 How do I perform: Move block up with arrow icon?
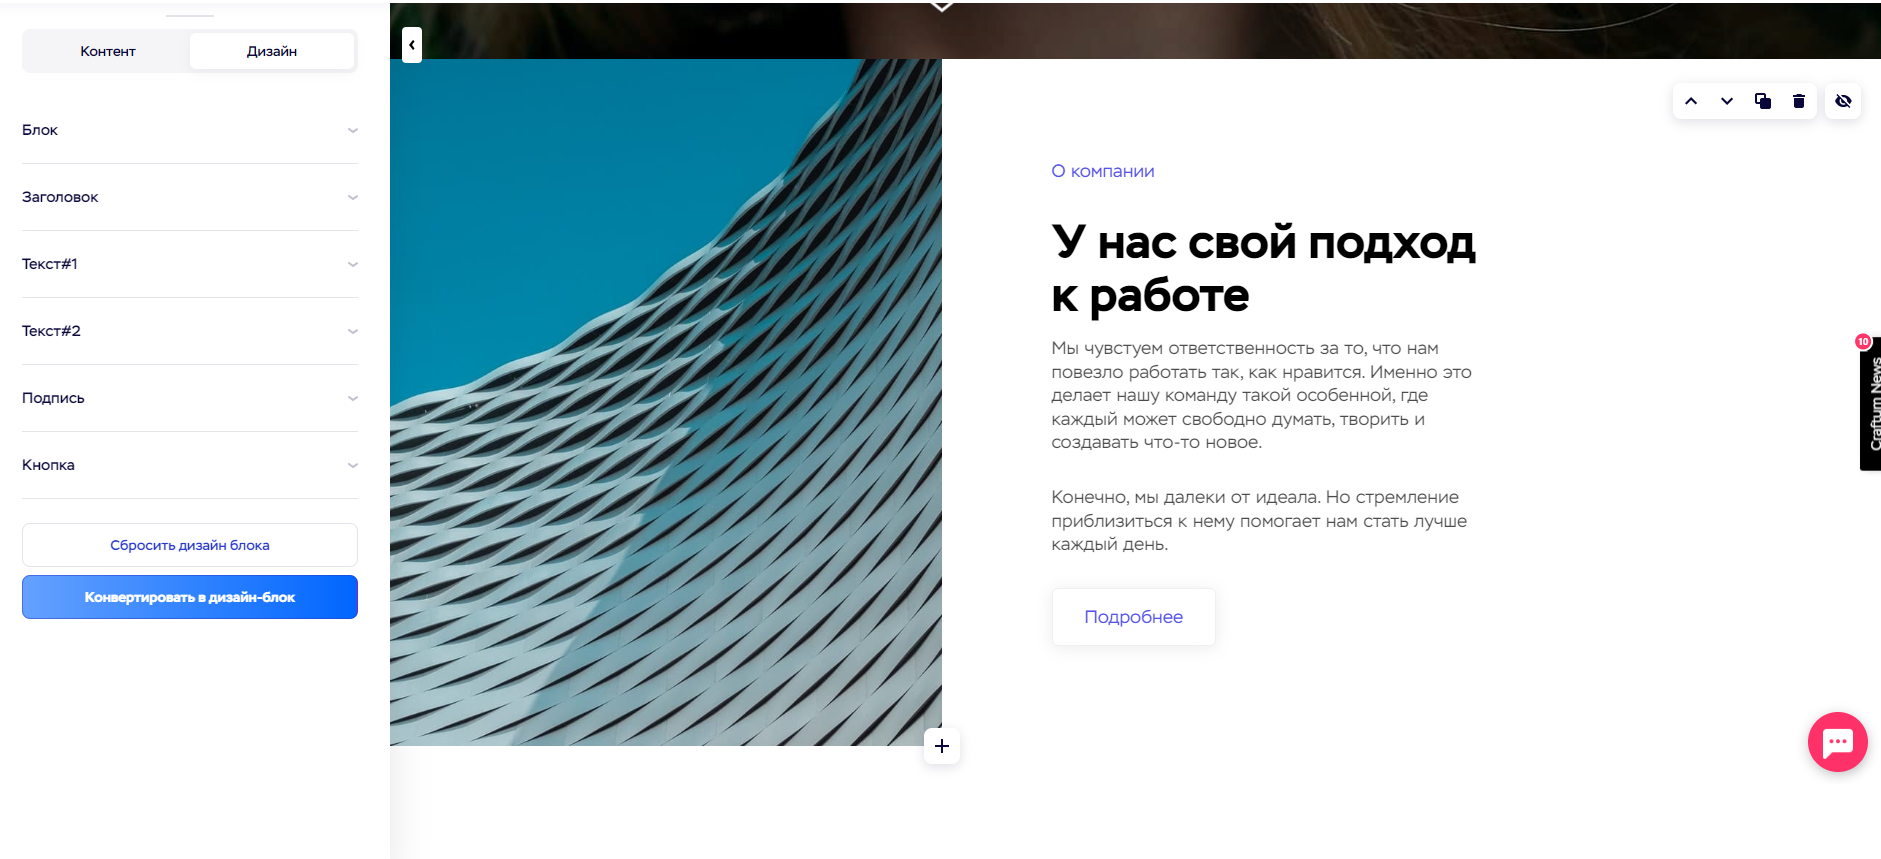click(1691, 101)
